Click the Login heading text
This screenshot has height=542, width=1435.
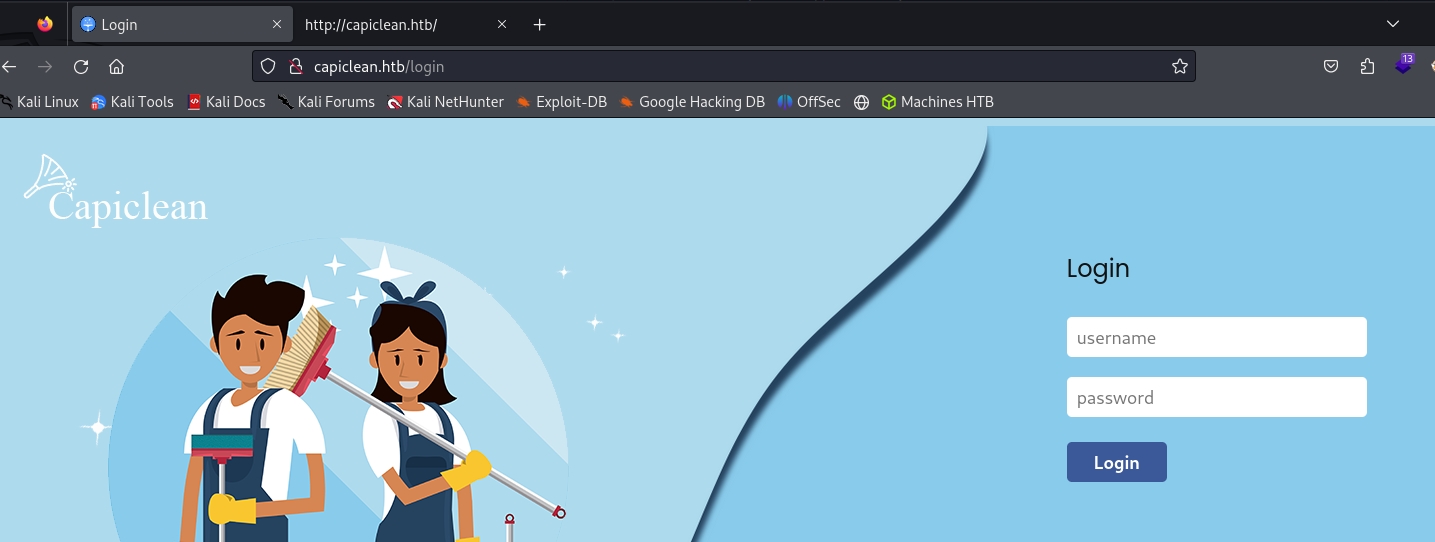coord(1098,269)
